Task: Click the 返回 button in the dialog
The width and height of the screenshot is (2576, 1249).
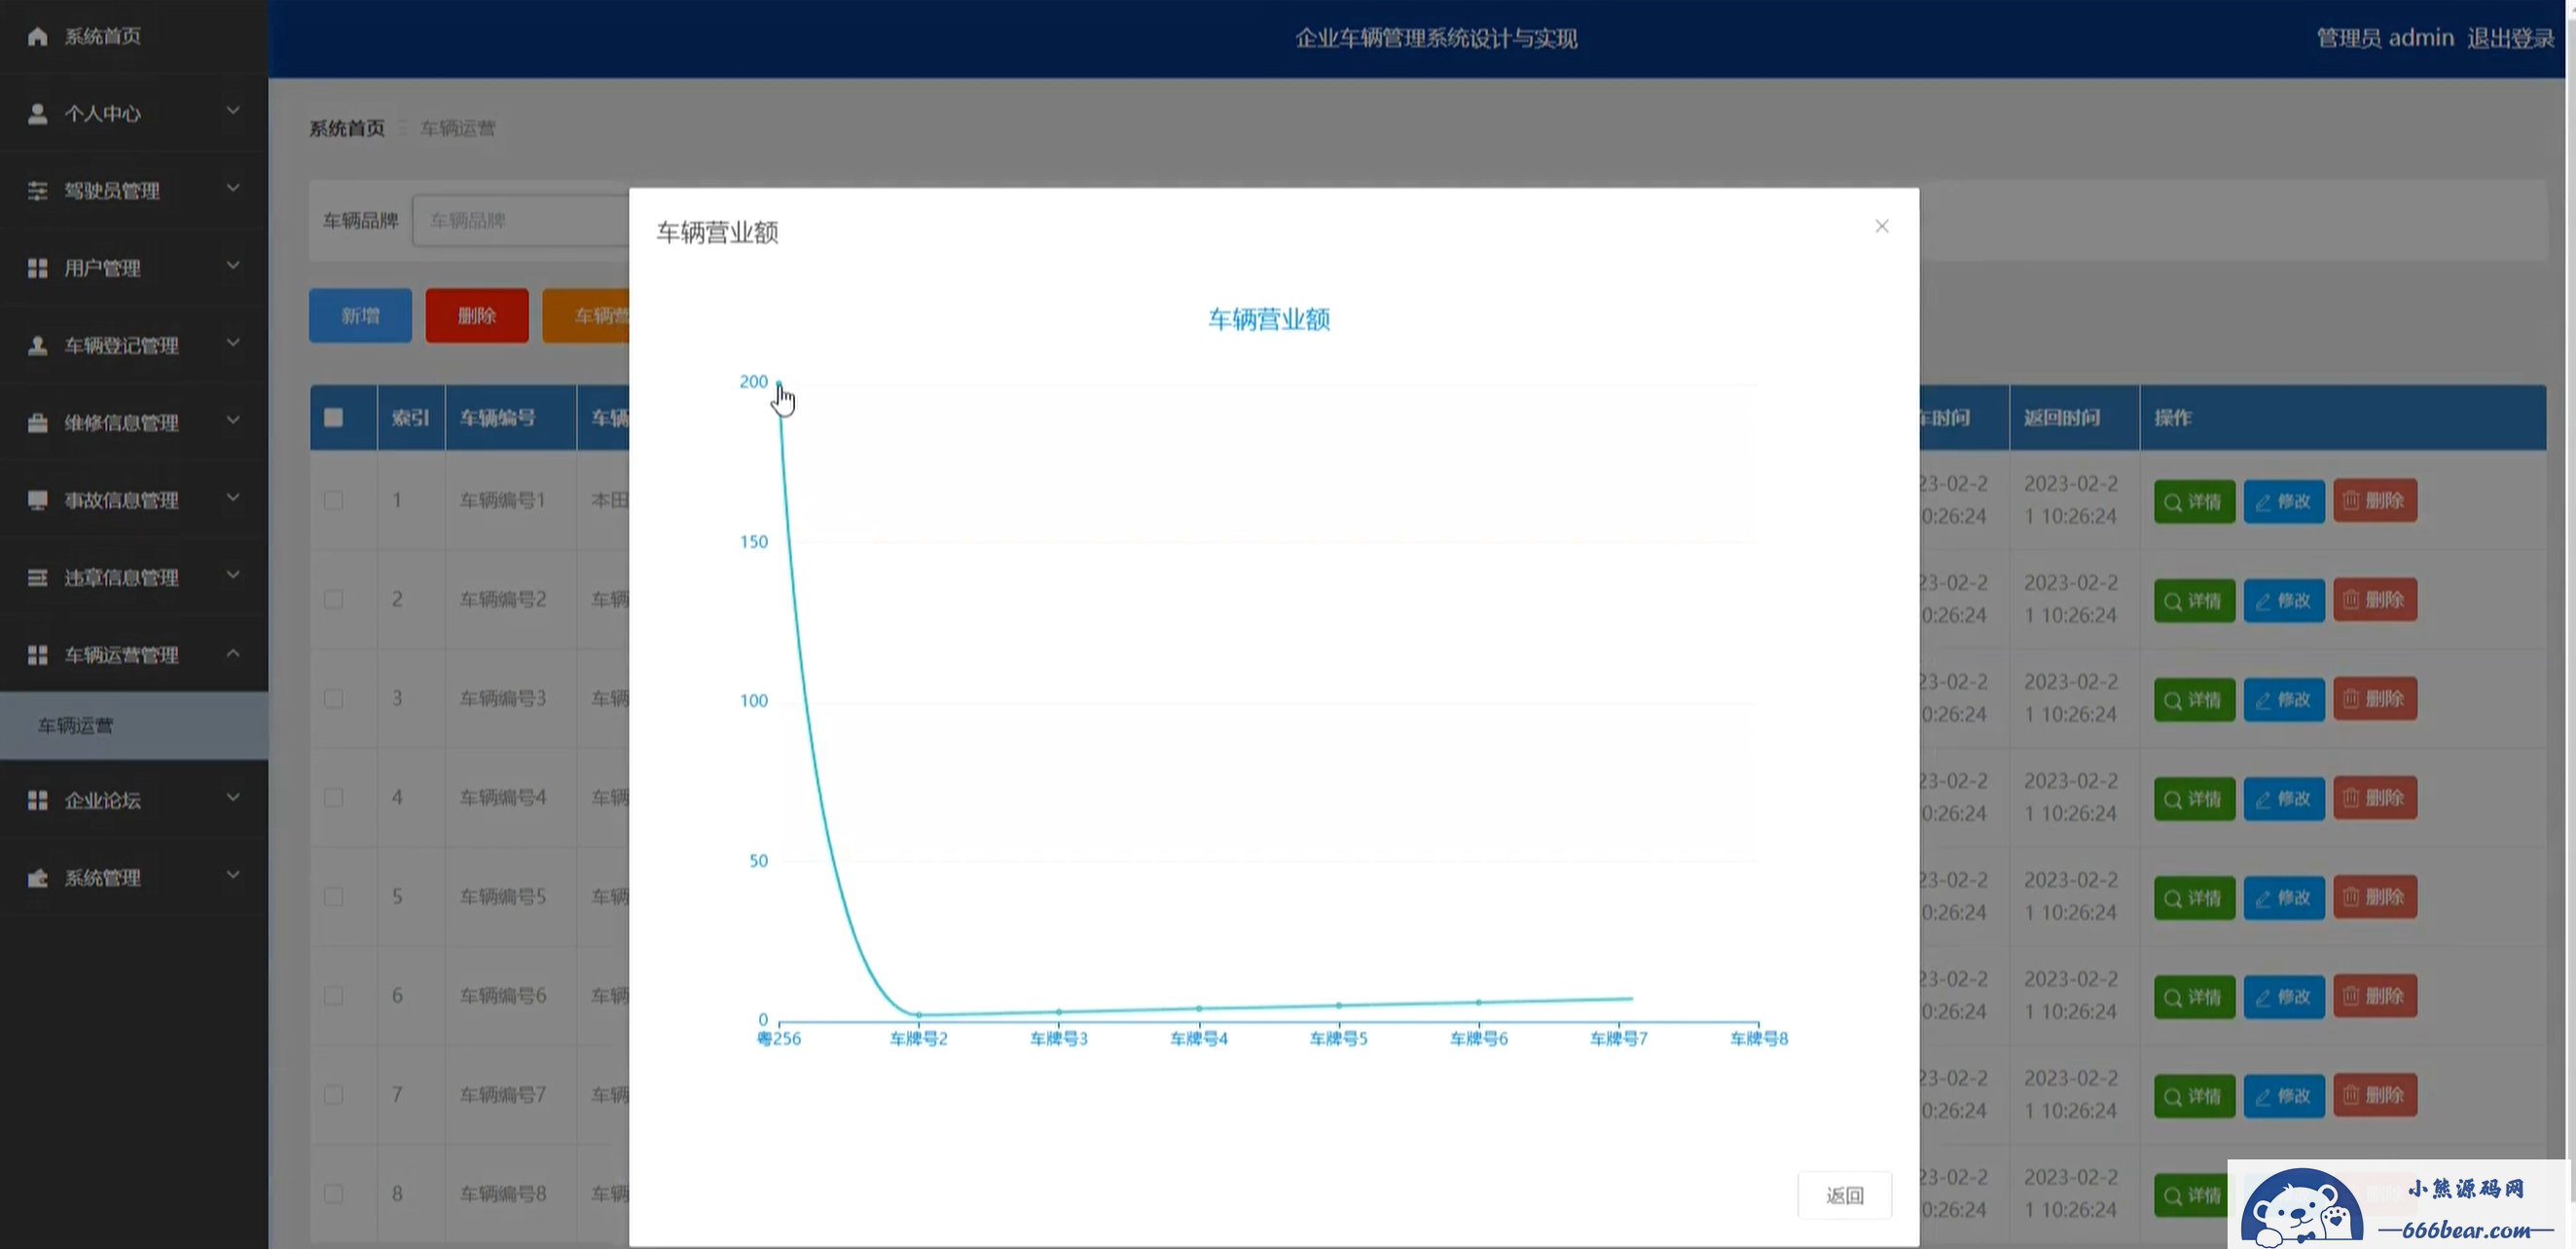Action: 1844,1195
